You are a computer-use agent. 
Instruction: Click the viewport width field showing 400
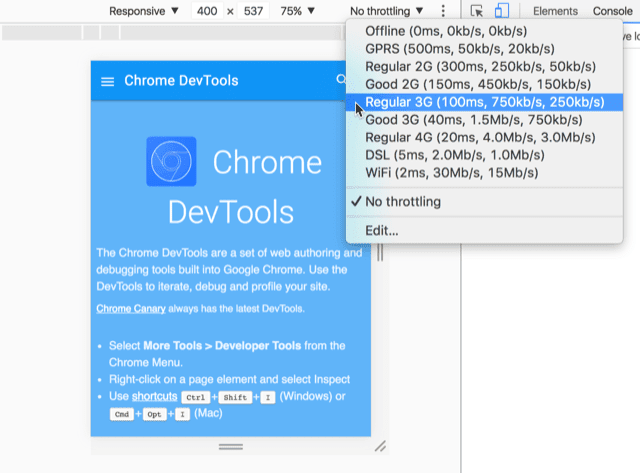(x=208, y=11)
